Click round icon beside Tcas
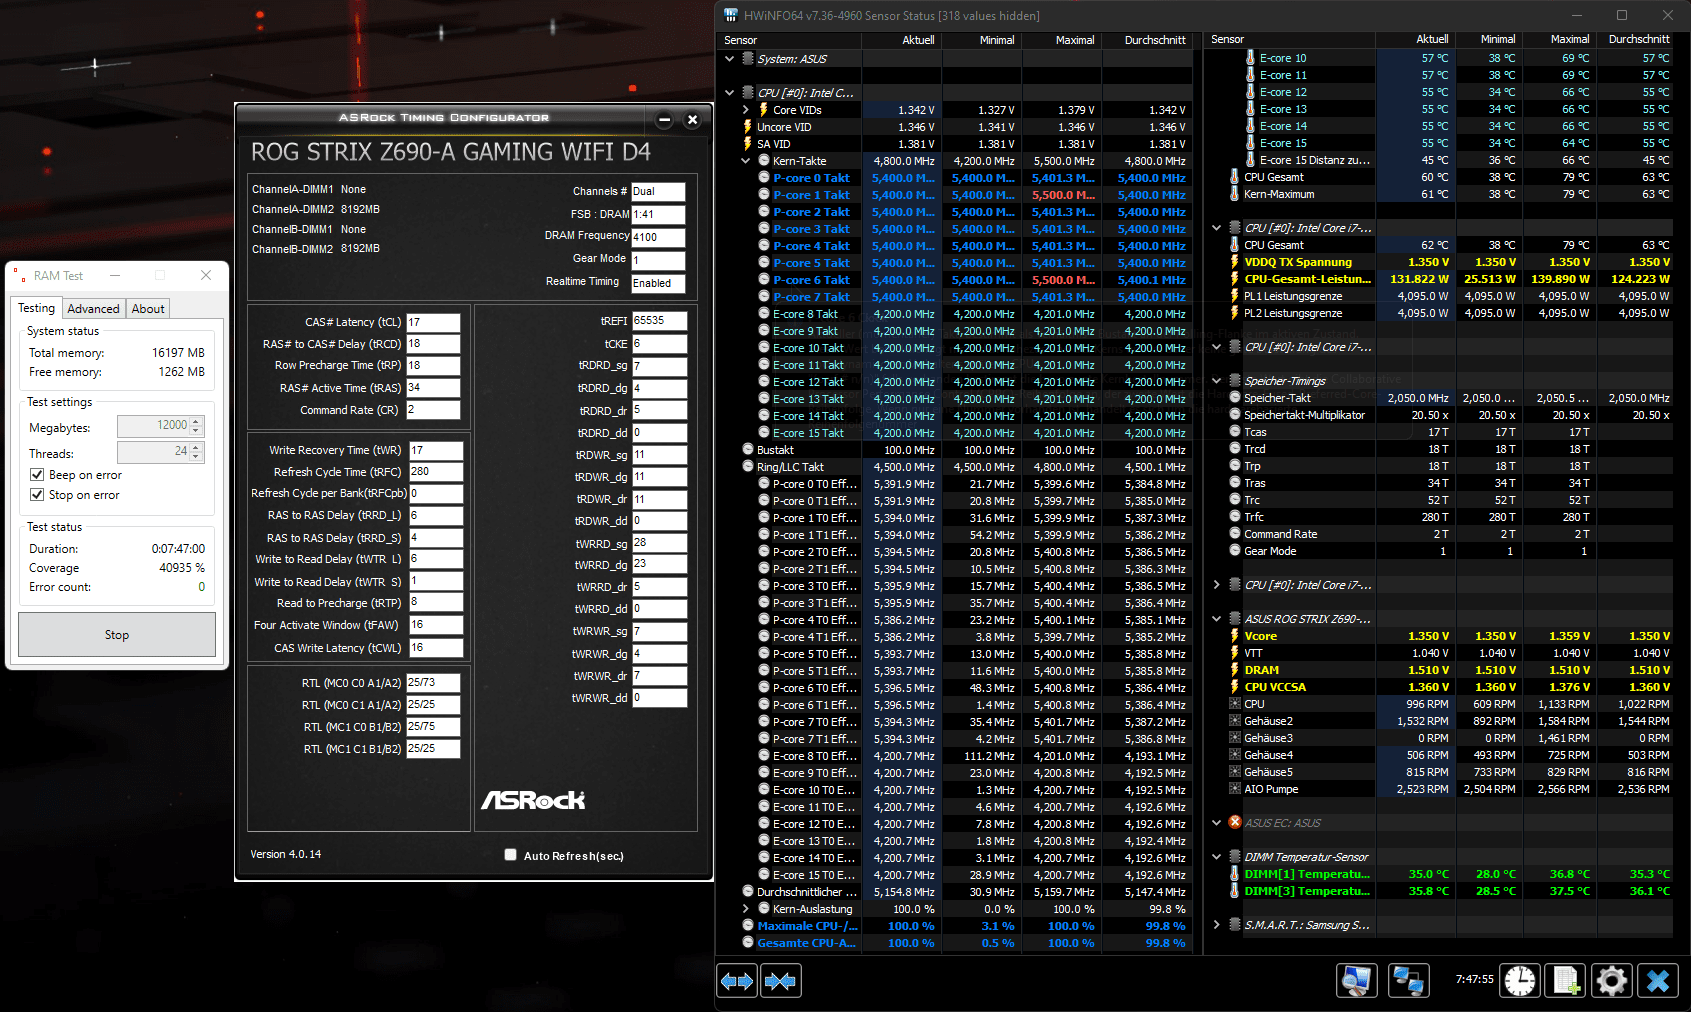 [1235, 432]
